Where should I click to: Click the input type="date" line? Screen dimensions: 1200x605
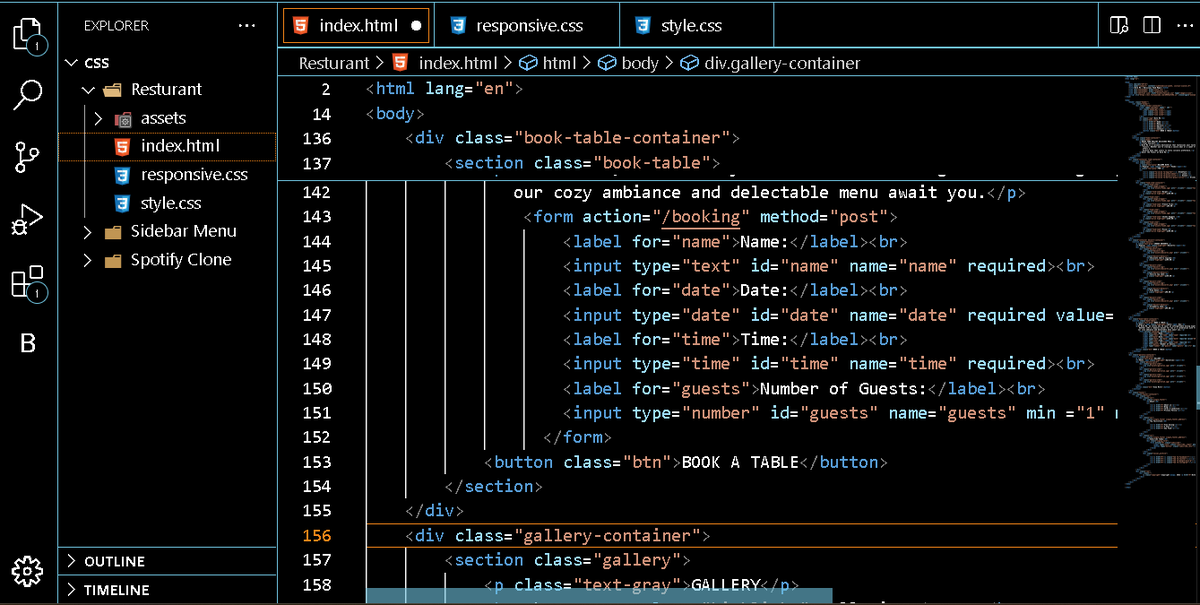coord(838,315)
